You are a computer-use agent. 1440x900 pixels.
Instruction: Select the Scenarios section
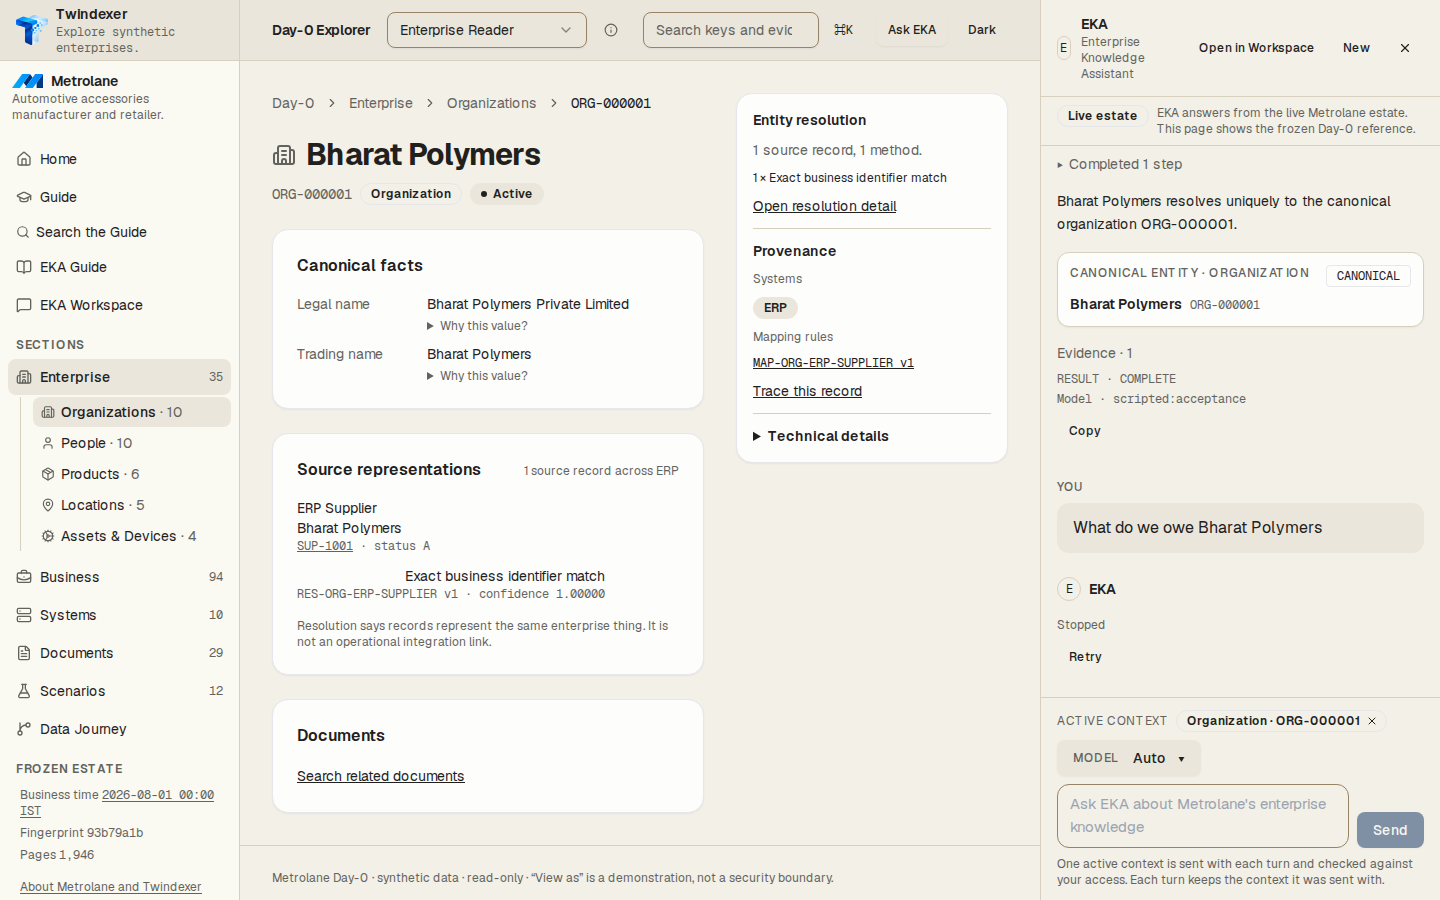pyautogui.click(x=120, y=691)
